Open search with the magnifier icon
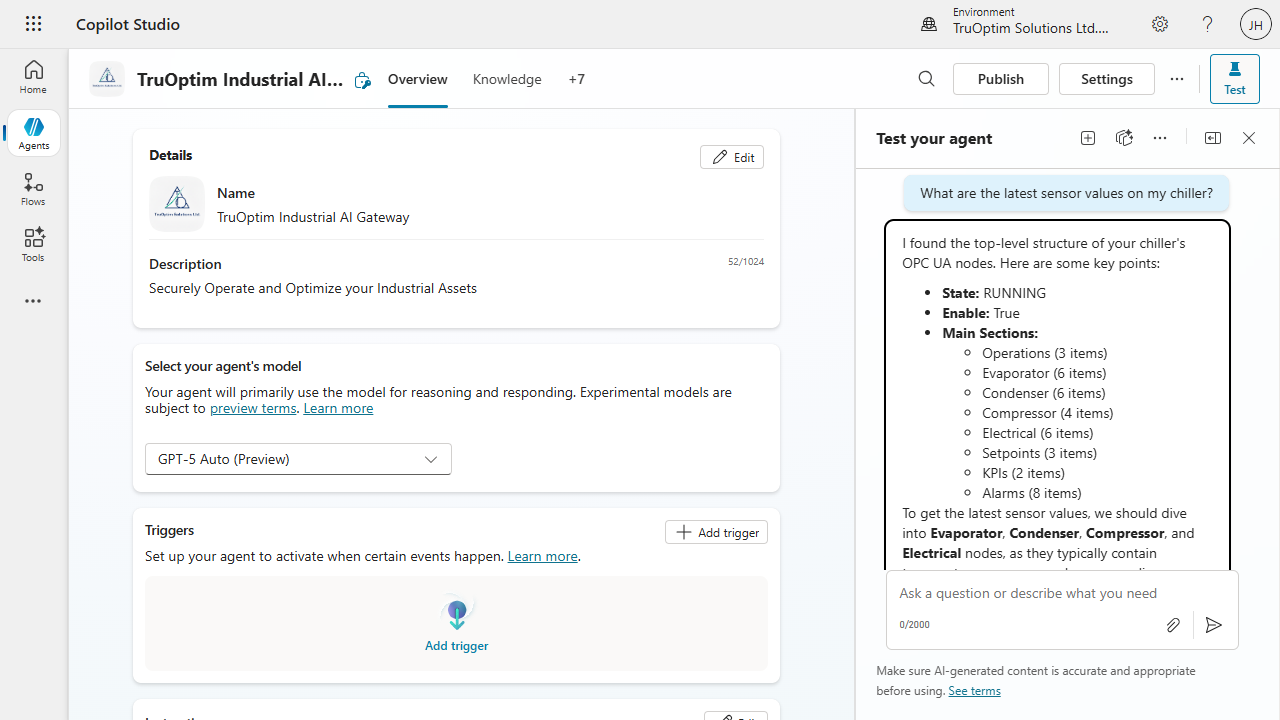This screenshot has width=1280, height=720. tap(927, 79)
